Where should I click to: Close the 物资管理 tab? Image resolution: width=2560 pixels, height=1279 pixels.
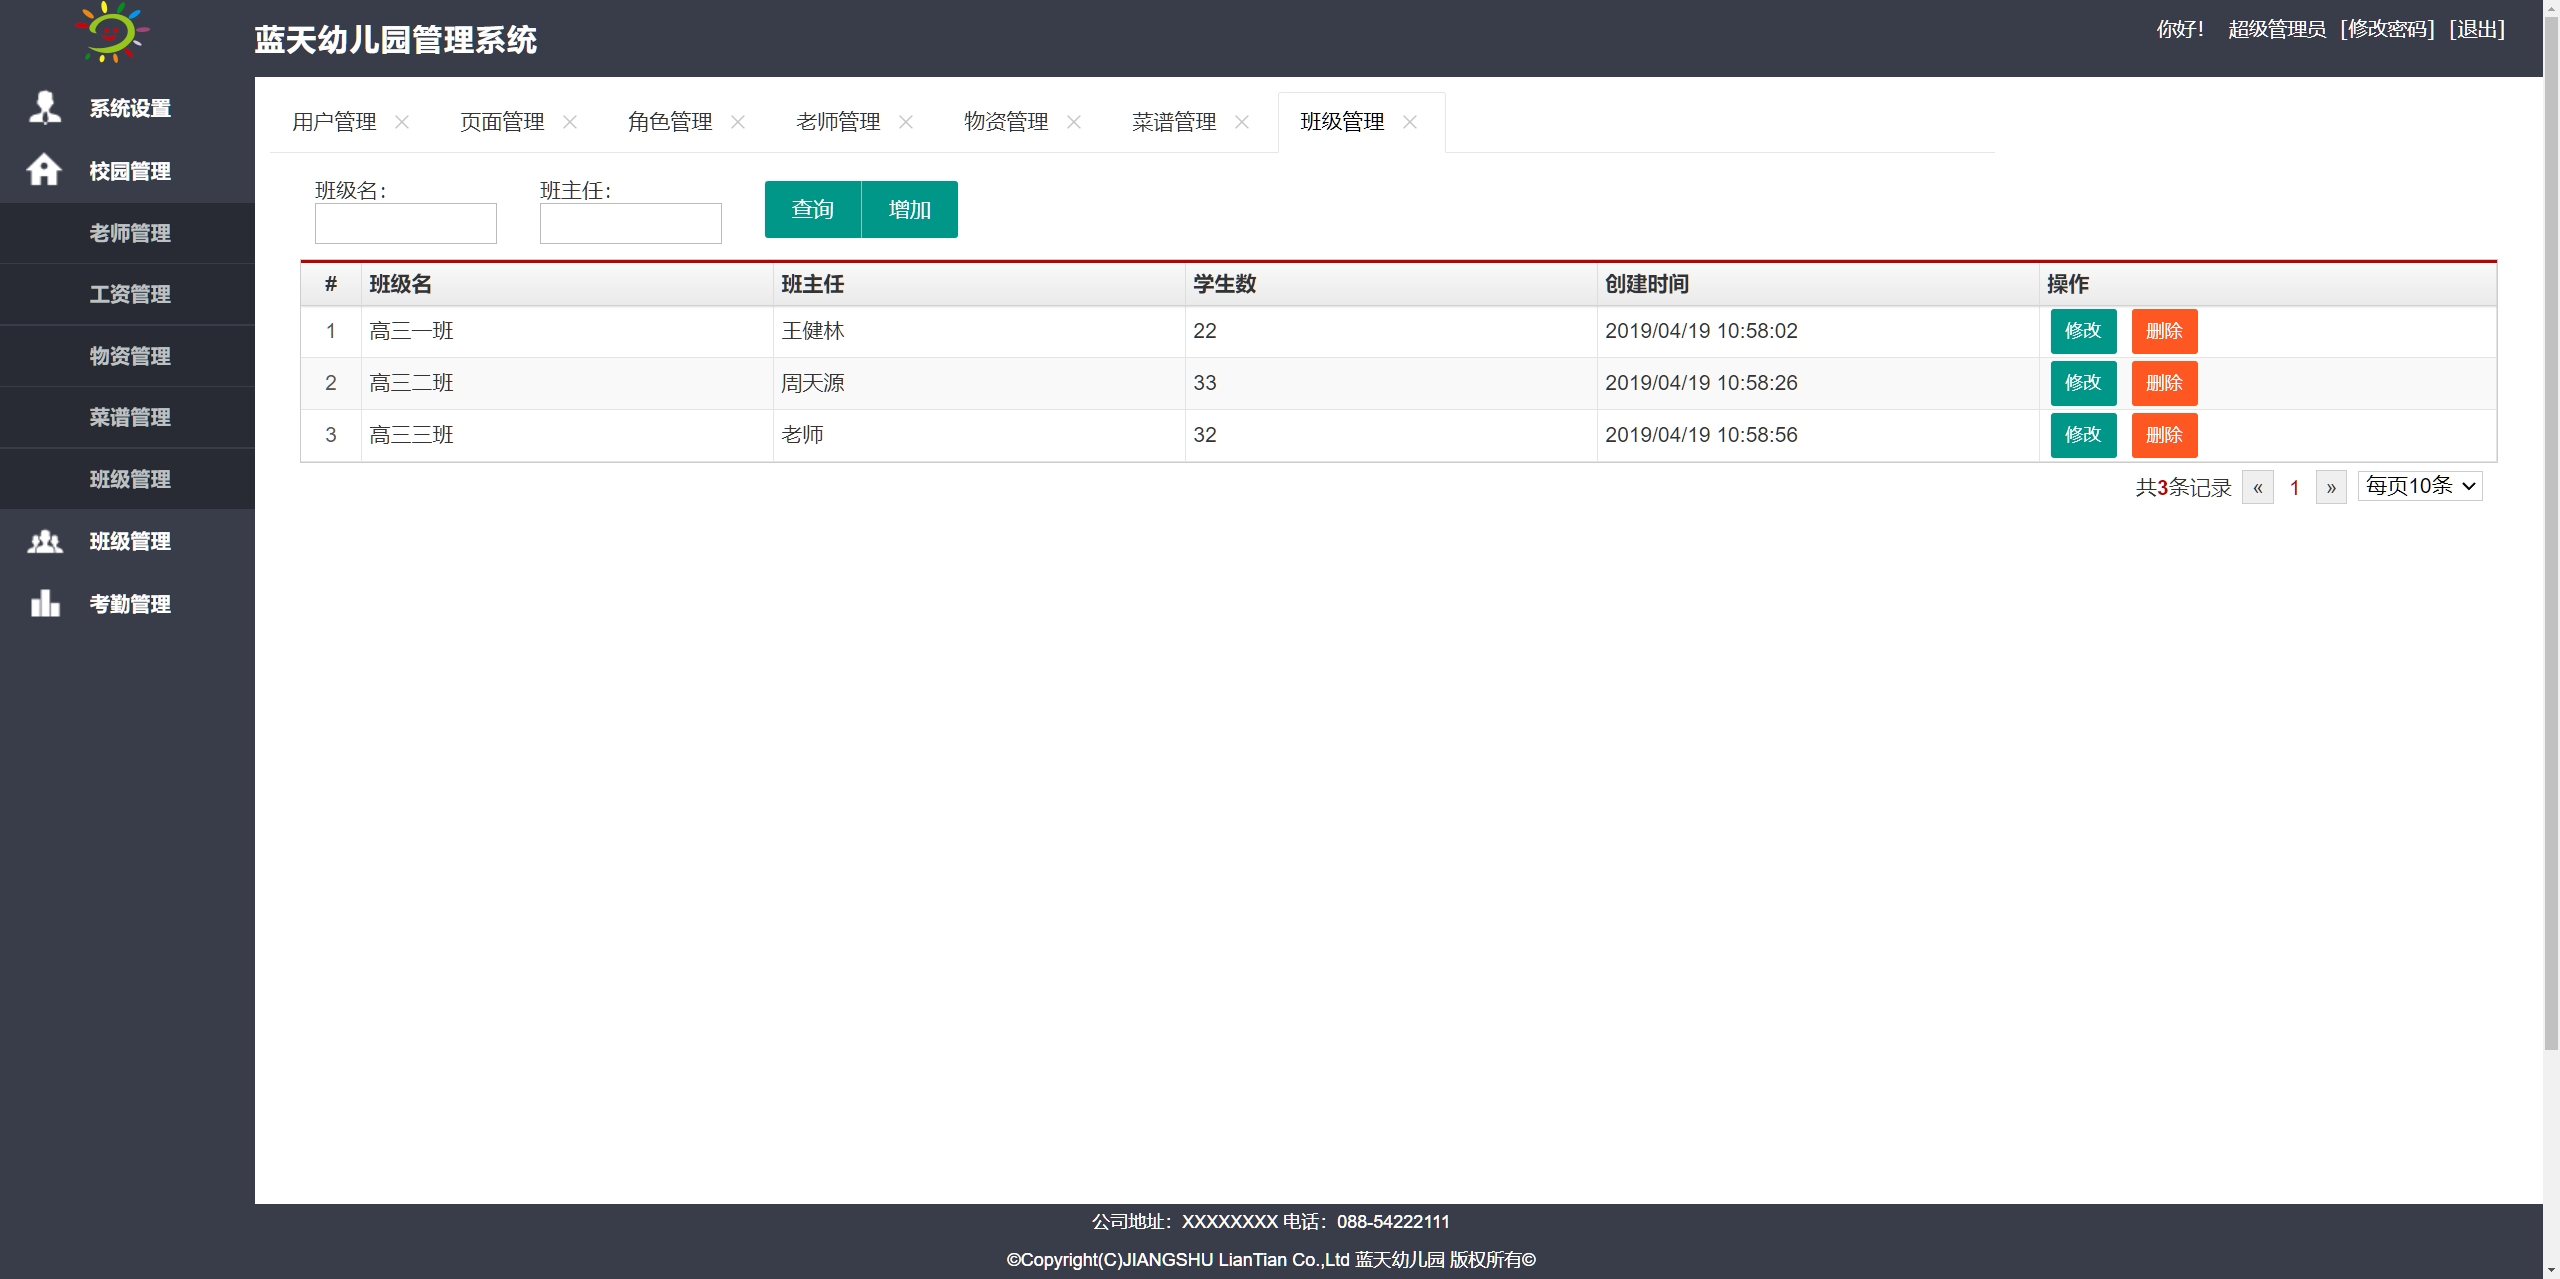(1074, 122)
